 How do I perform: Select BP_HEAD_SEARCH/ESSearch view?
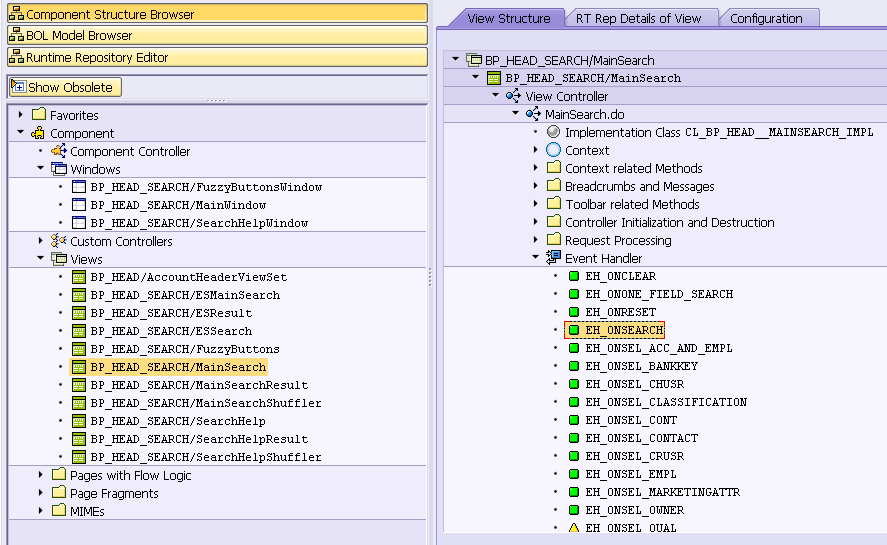coord(171,331)
